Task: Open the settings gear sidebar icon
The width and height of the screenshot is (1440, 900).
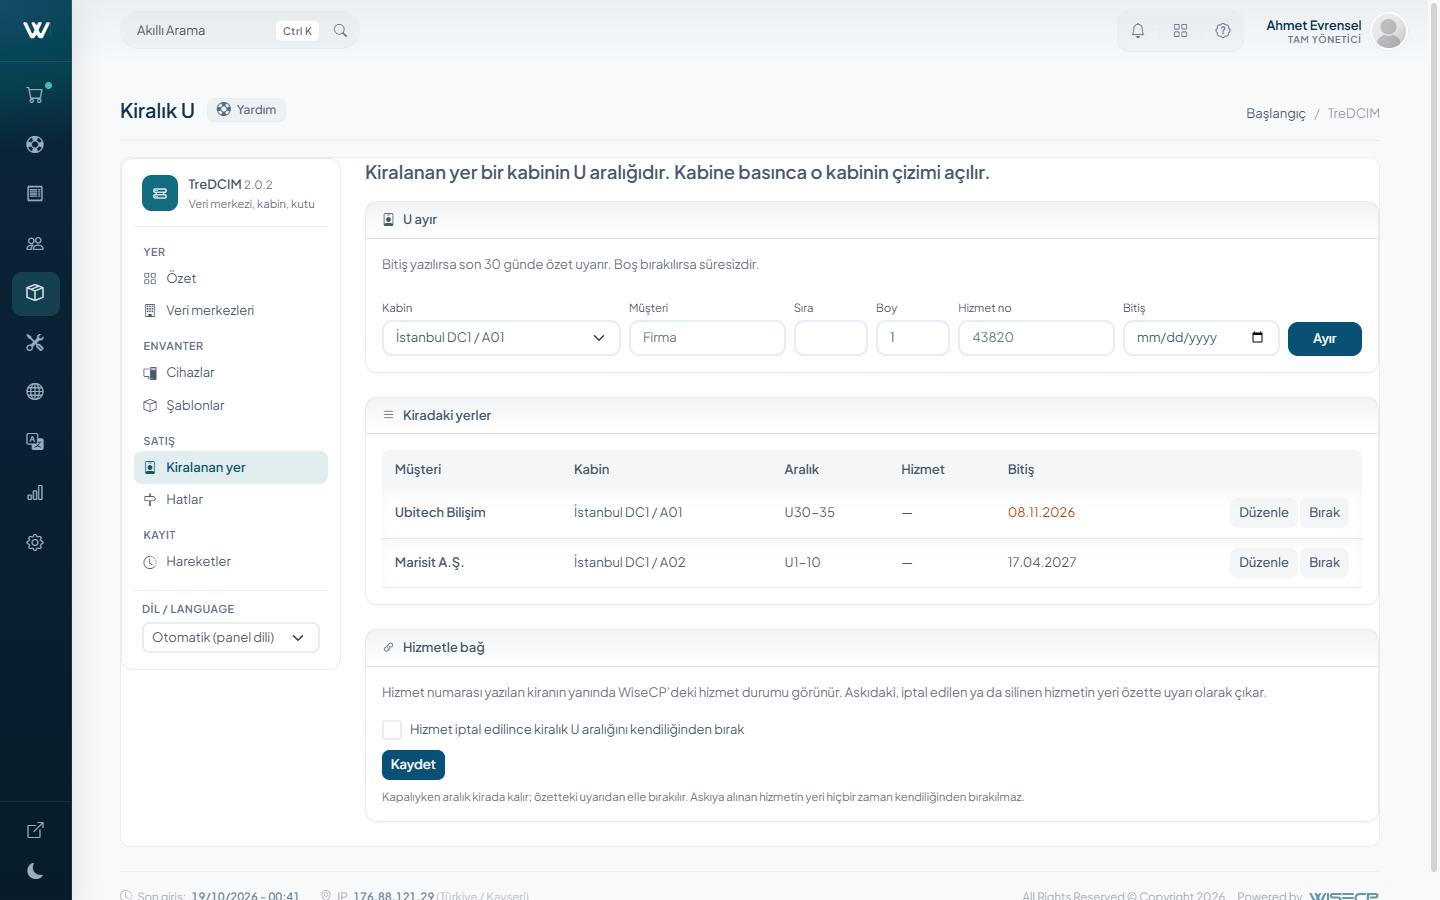Action: pyautogui.click(x=35, y=542)
